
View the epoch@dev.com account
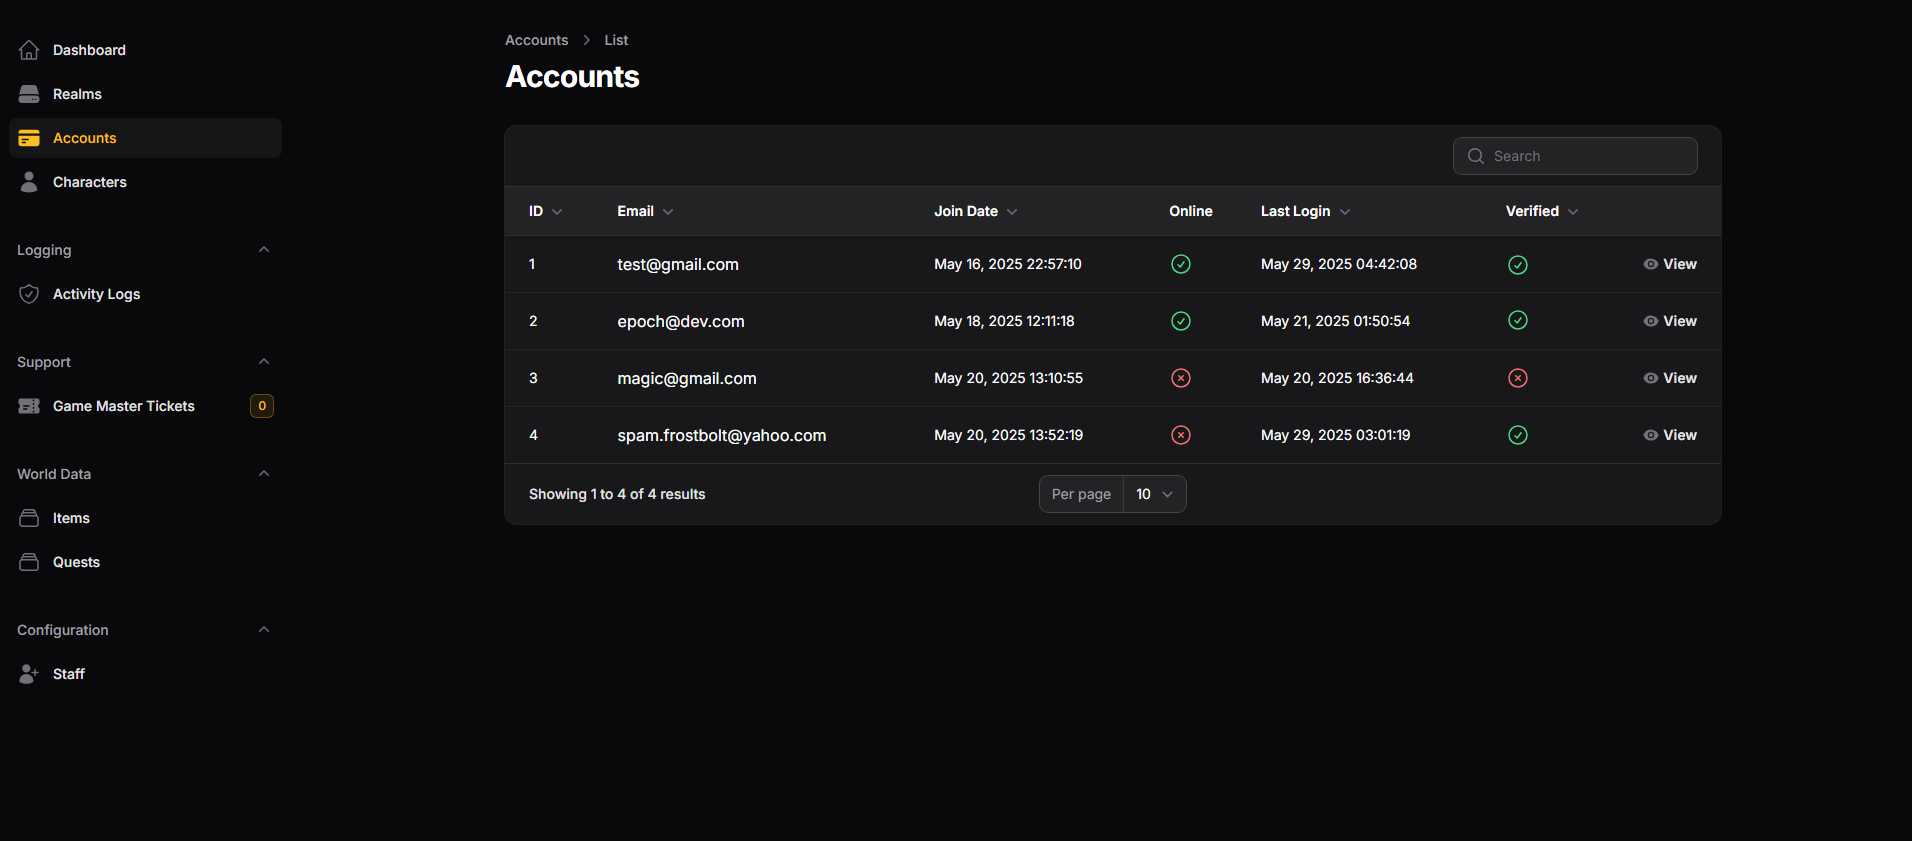[x=1670, y=321]
